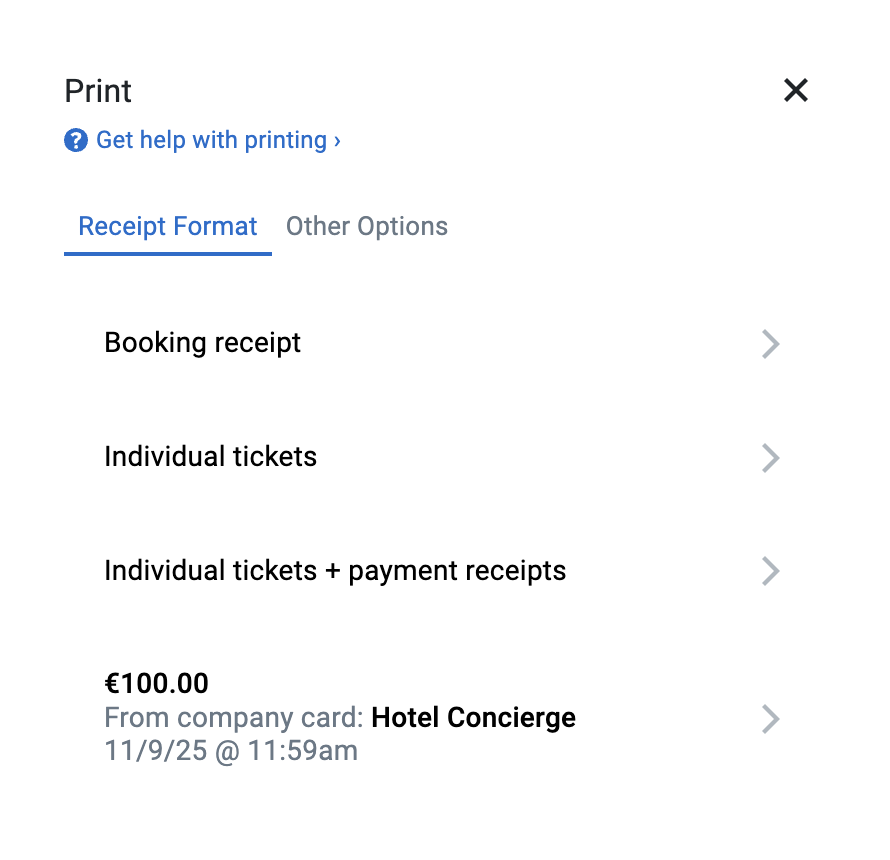Click the 11/9/25 @ 11:59am timestamp
Screen dimensions: 890x860
pos(231,750)
